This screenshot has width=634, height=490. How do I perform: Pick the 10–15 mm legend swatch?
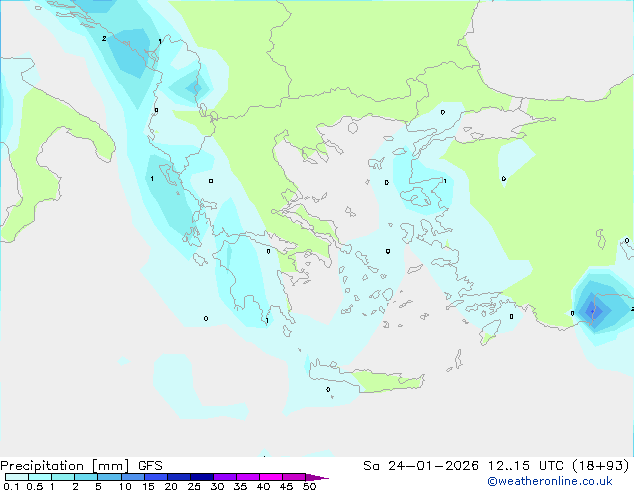pyautogui.click(x=132, y=477)
